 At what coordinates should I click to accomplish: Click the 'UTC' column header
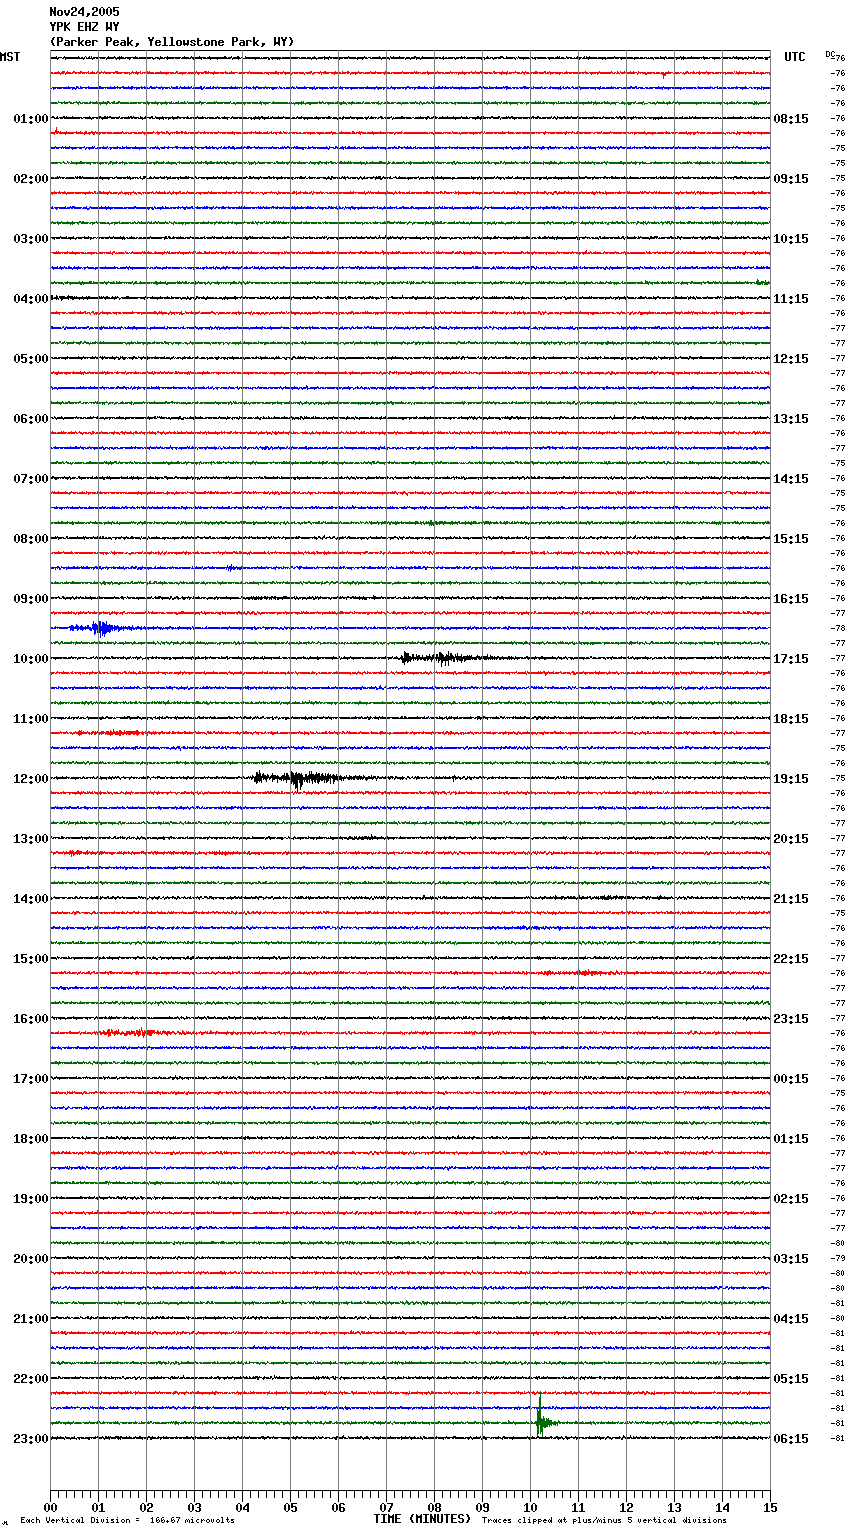(x=795, y=57)
